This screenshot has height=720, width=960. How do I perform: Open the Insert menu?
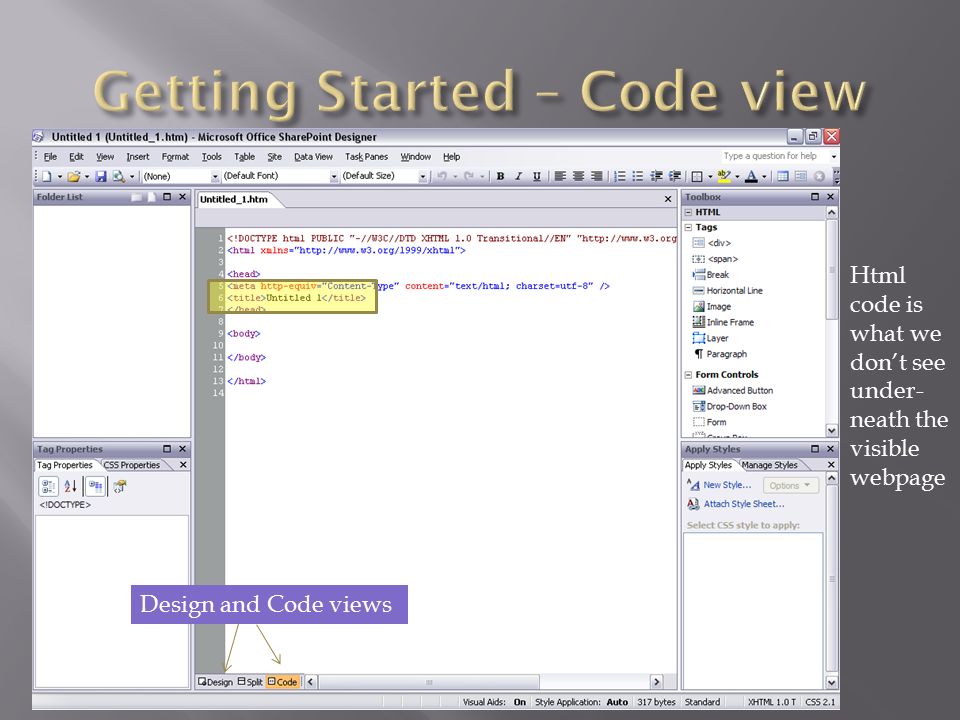pos(138,157)
